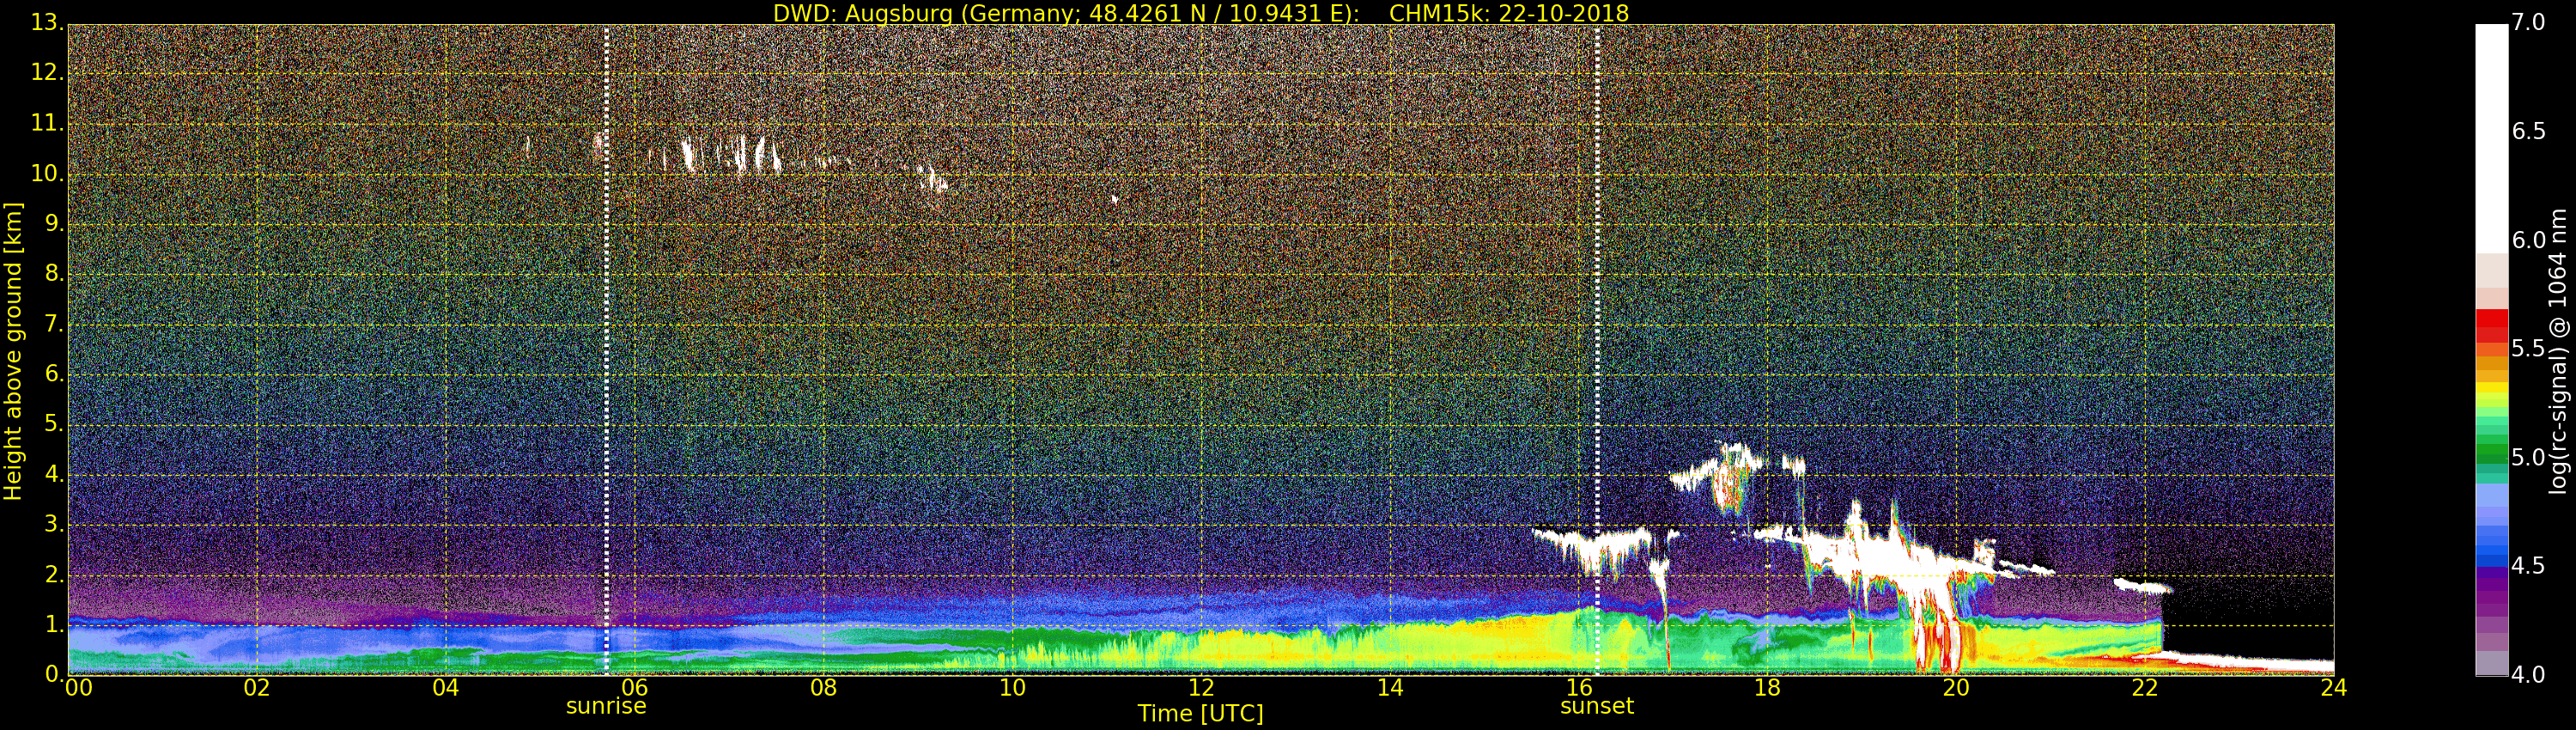
Task: Click the "9." tick on the height axis
Action: point(55,223)
